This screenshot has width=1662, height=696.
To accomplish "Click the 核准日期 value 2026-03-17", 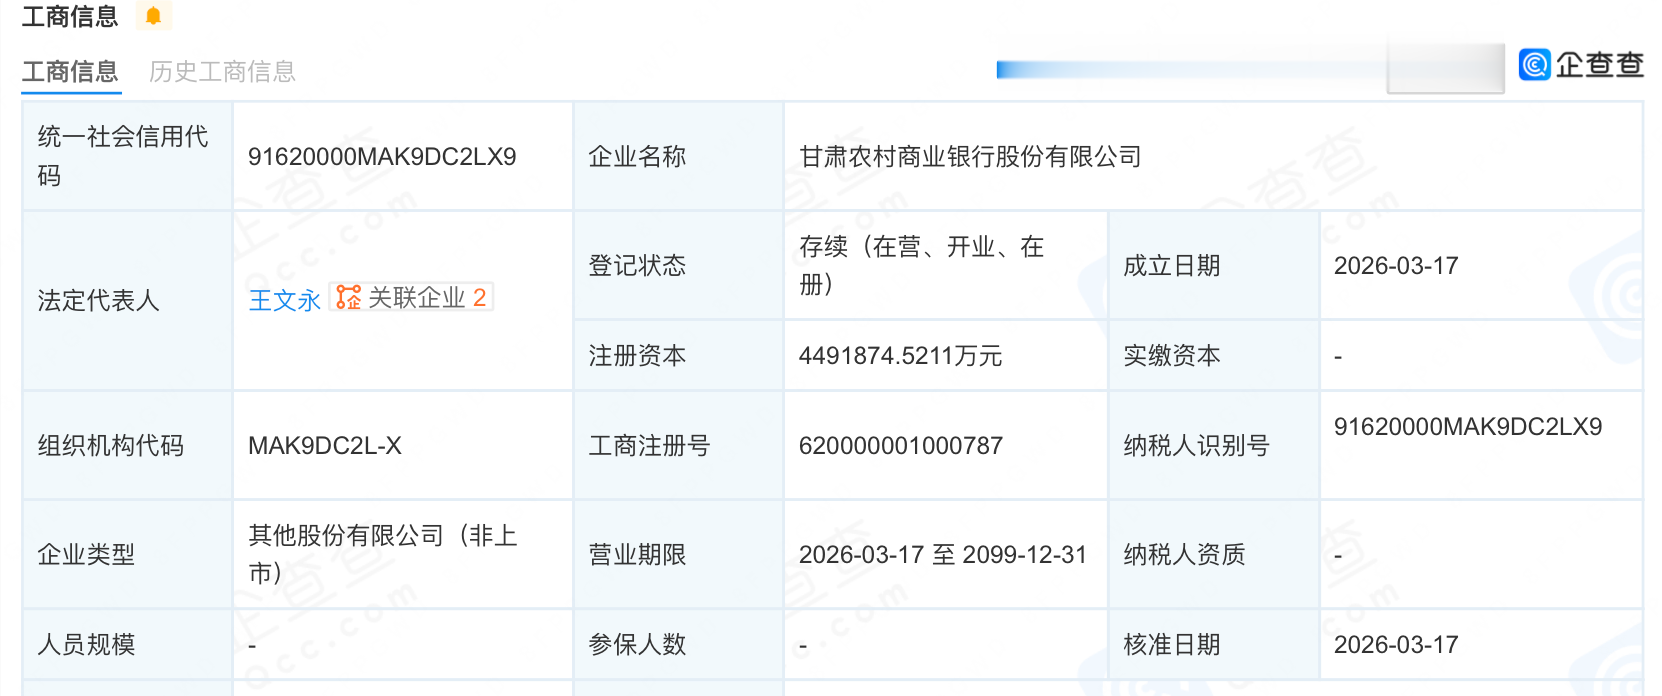I will [1396, 645].
